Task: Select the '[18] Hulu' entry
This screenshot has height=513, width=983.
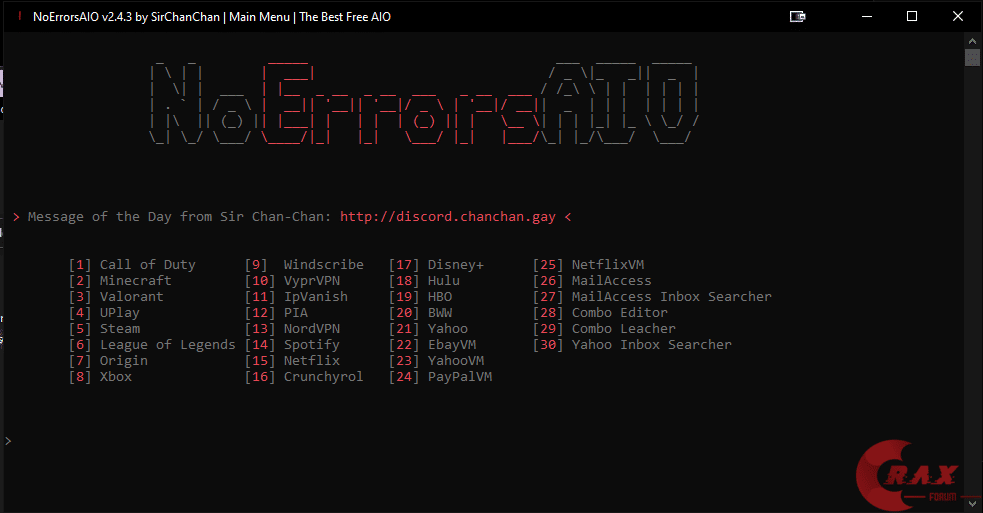Action: pyautogui.click(x=424, y=280)
